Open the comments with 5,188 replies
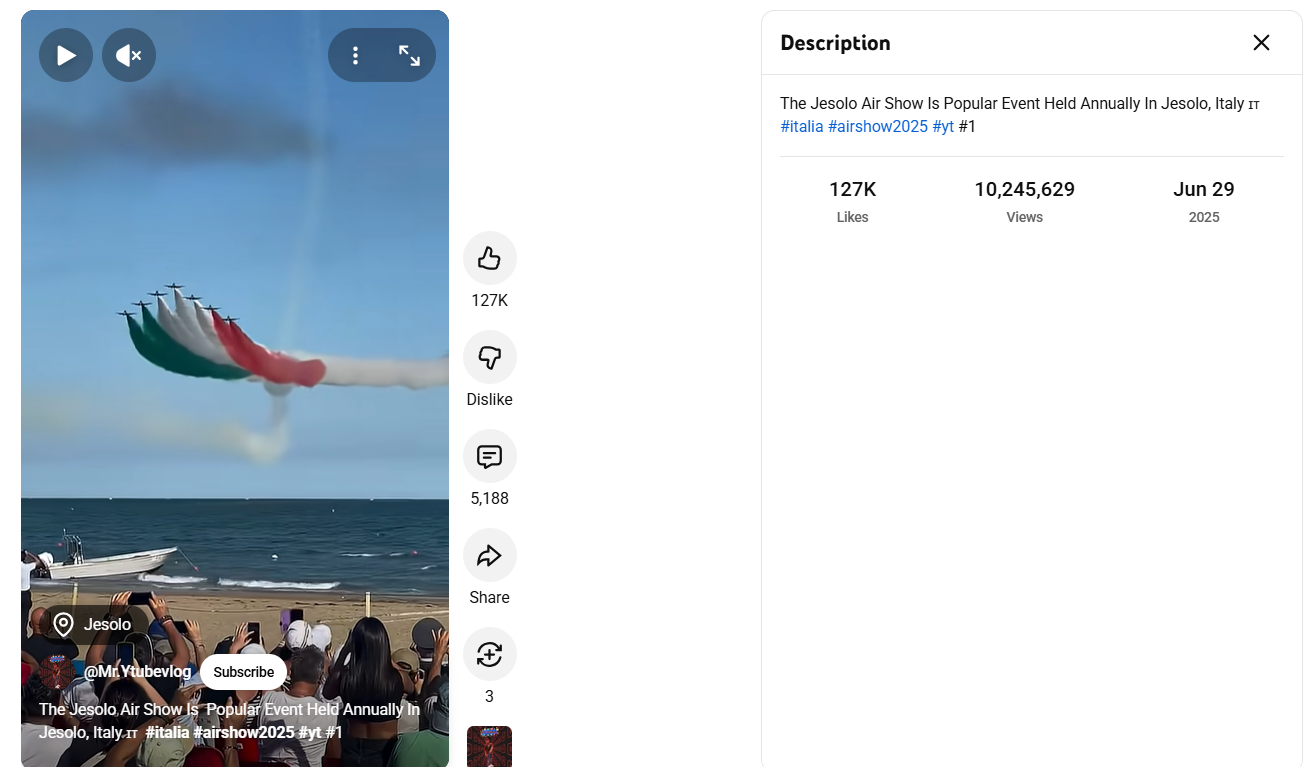Image resolution: width=1308 pixels, height=767 pixels. pyautogui.click(x=489, y=457)
